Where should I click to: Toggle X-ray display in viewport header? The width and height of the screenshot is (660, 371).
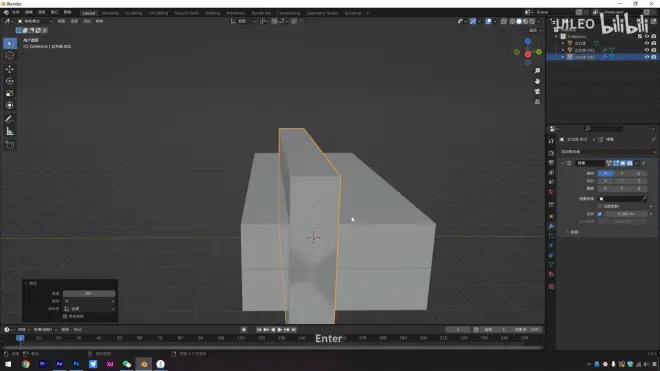(x=504, y=21)
